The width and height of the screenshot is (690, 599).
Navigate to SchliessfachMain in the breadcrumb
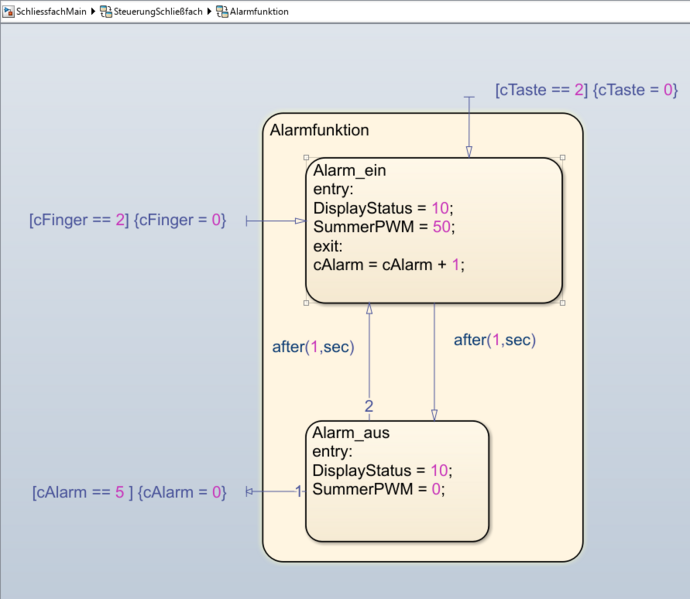pos(51,11)
